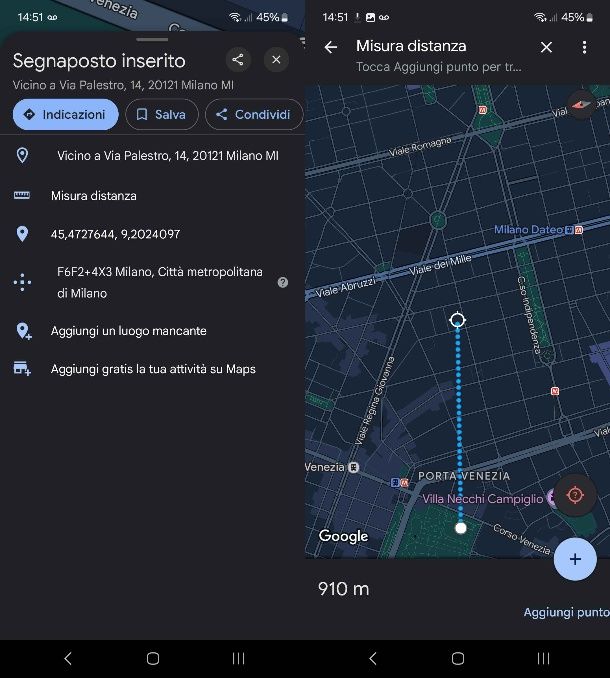610x678 pixels.
Task: Tap the metro M icon near Viale Romagna
Action: point(482,110)
